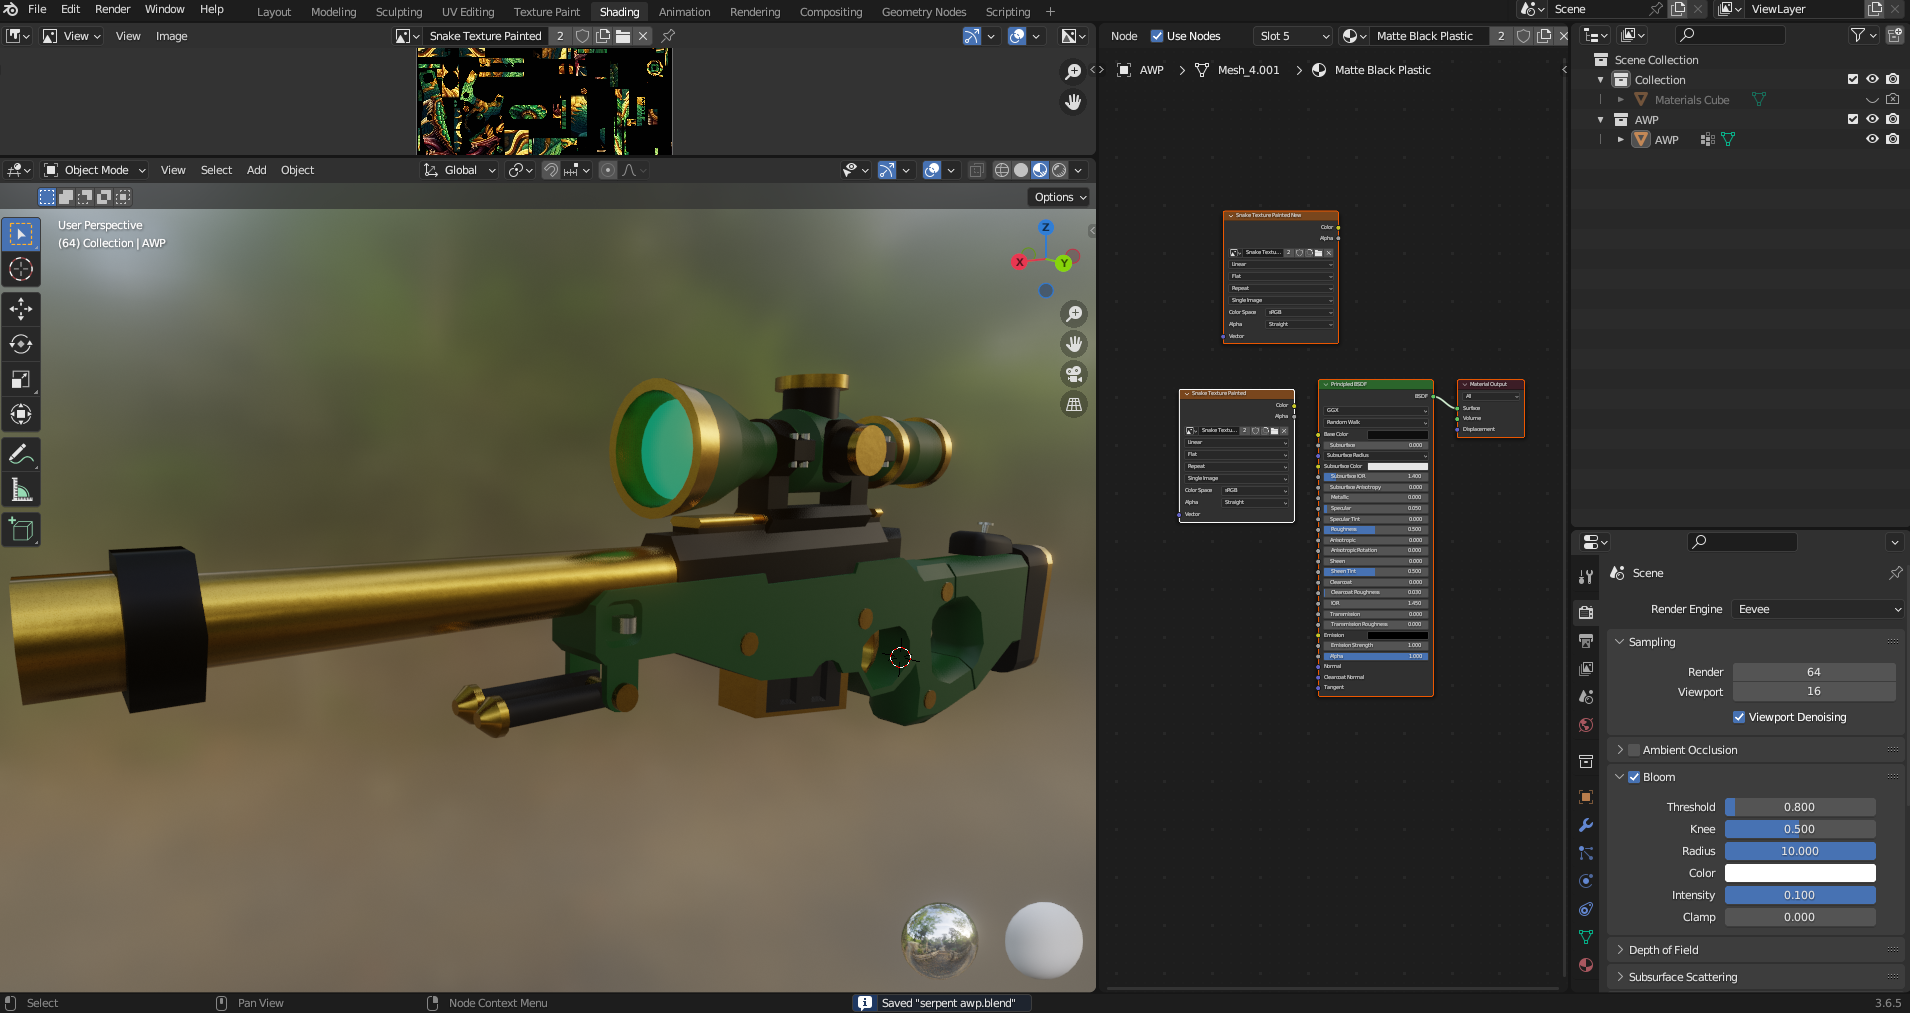Click the white Bloom Color swatch

(x=1800, y=873)
